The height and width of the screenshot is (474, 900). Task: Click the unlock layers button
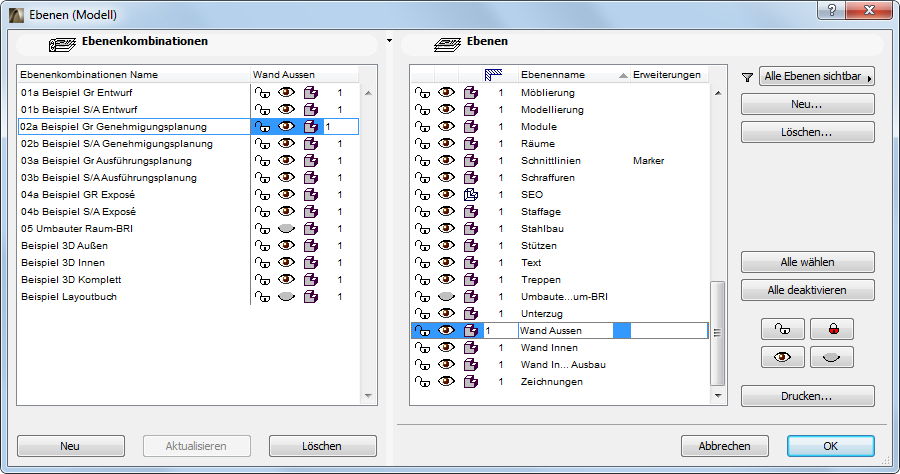[783, 329]
